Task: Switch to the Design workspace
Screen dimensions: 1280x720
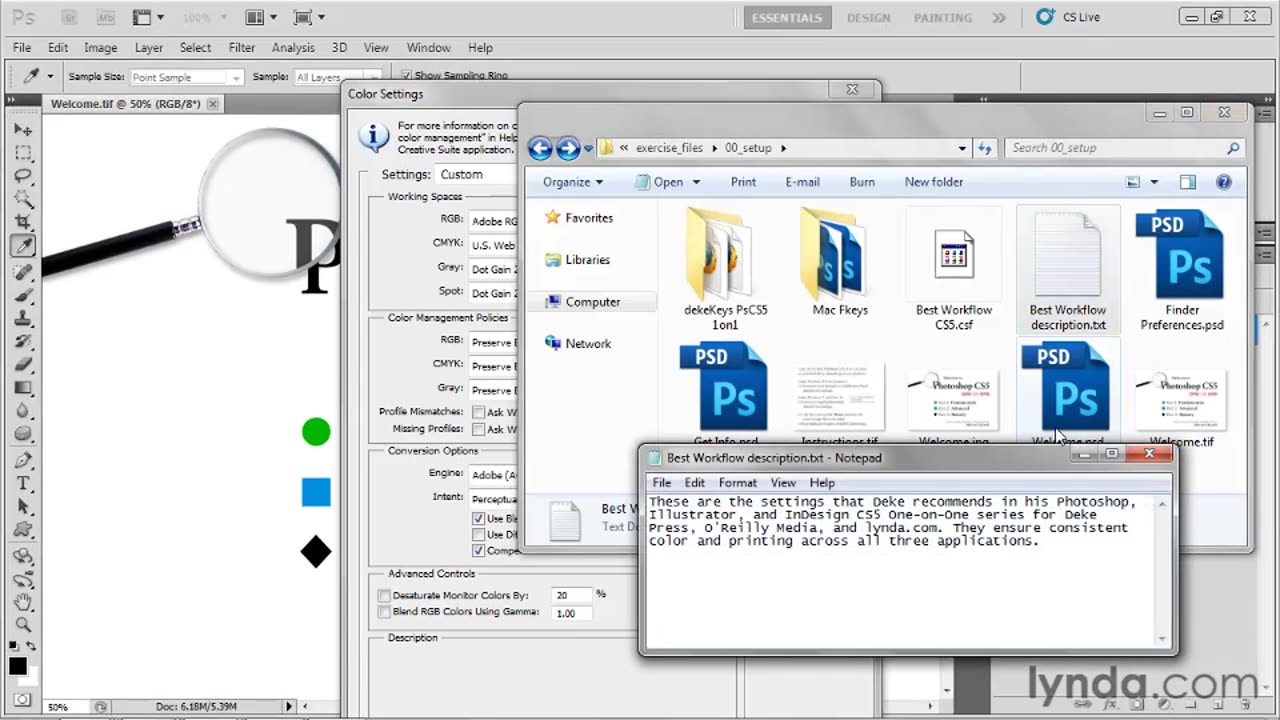Action: [868, 18]
